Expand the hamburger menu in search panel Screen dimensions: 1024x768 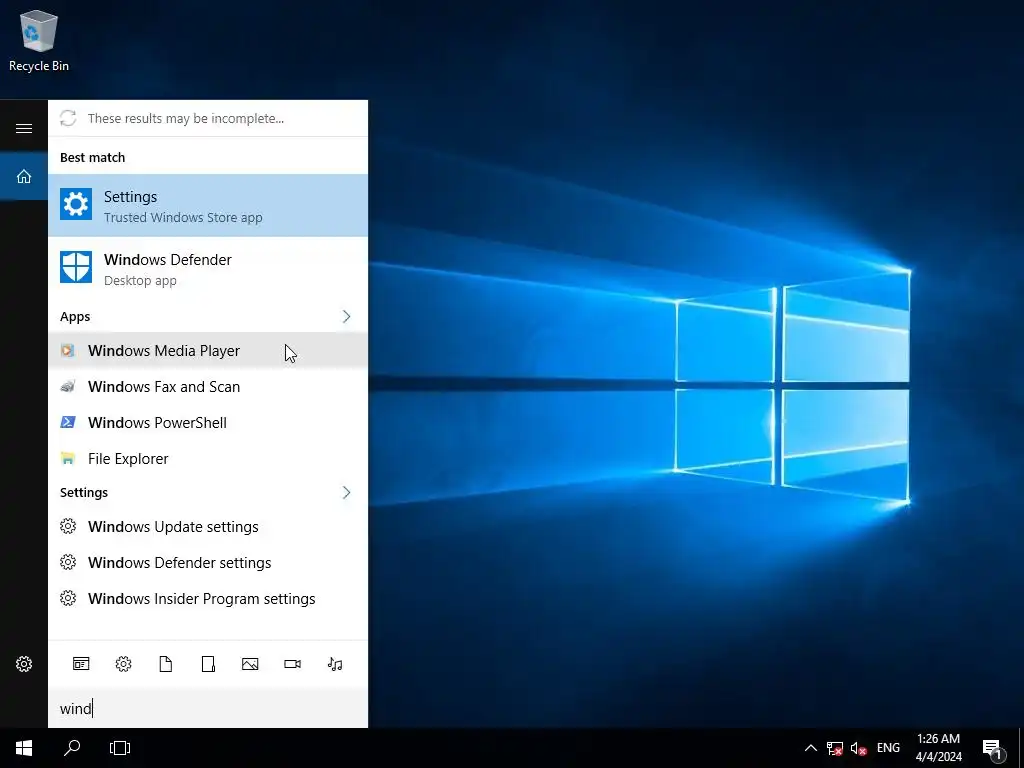coord(24,128)
